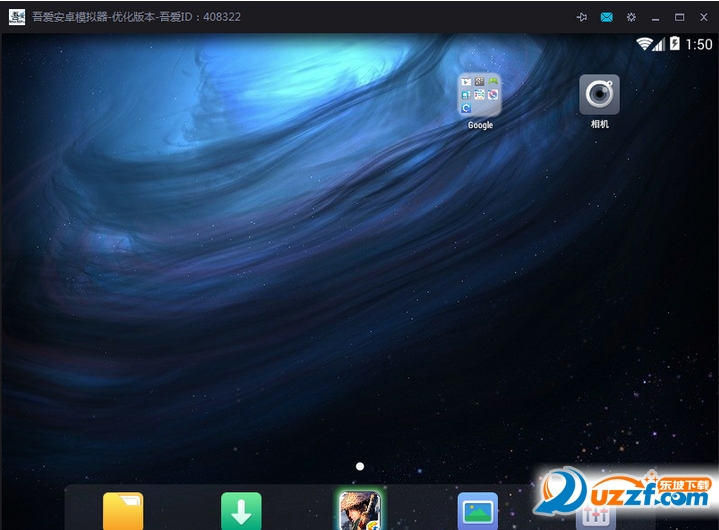Open the green download arrow app
Image resolution: width=719 pixels, height=530 pixels.
click(x=241, y=511)
